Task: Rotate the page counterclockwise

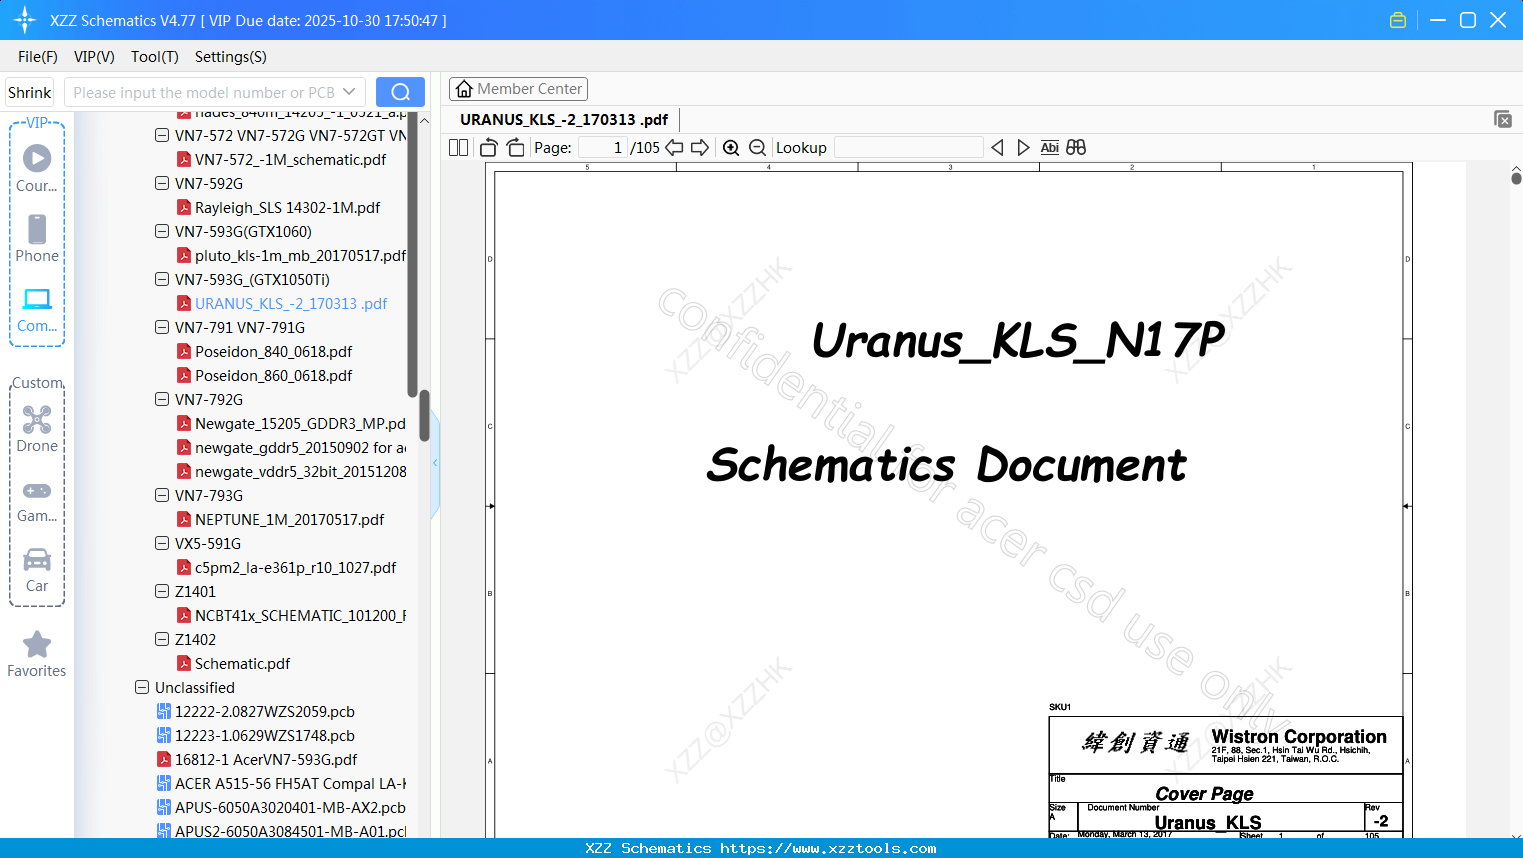Action: (488, 148)
